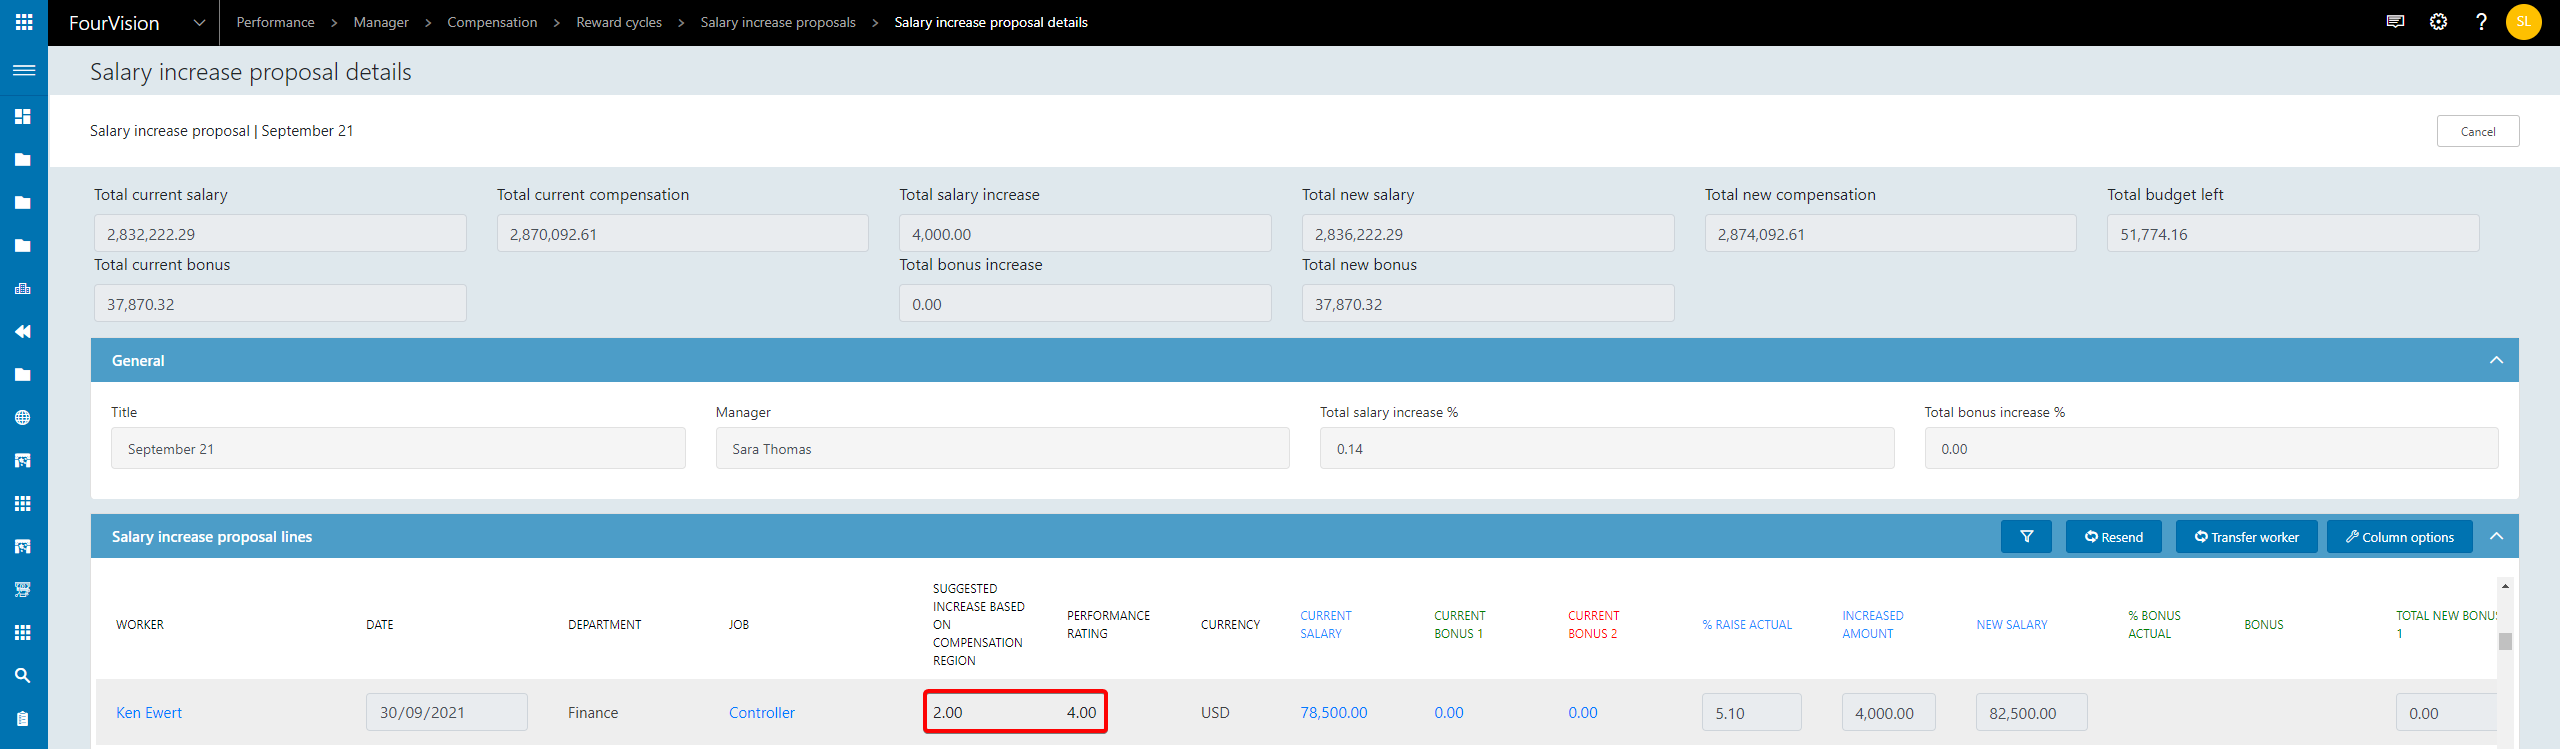The width and height of the screenshot is (2560, 749).
Task: Open the clipboard icon in sidebar
Action: [x=23, y=718]
